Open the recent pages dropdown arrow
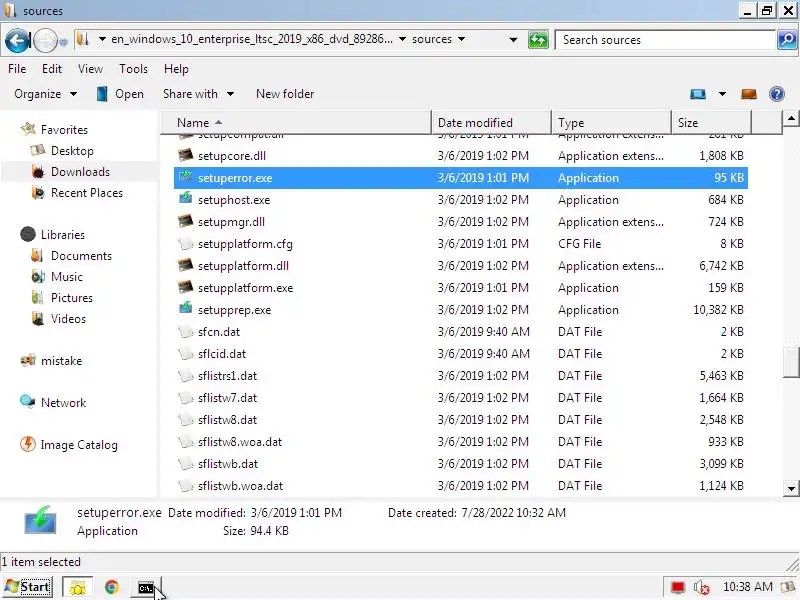 (x=63, y=42)
